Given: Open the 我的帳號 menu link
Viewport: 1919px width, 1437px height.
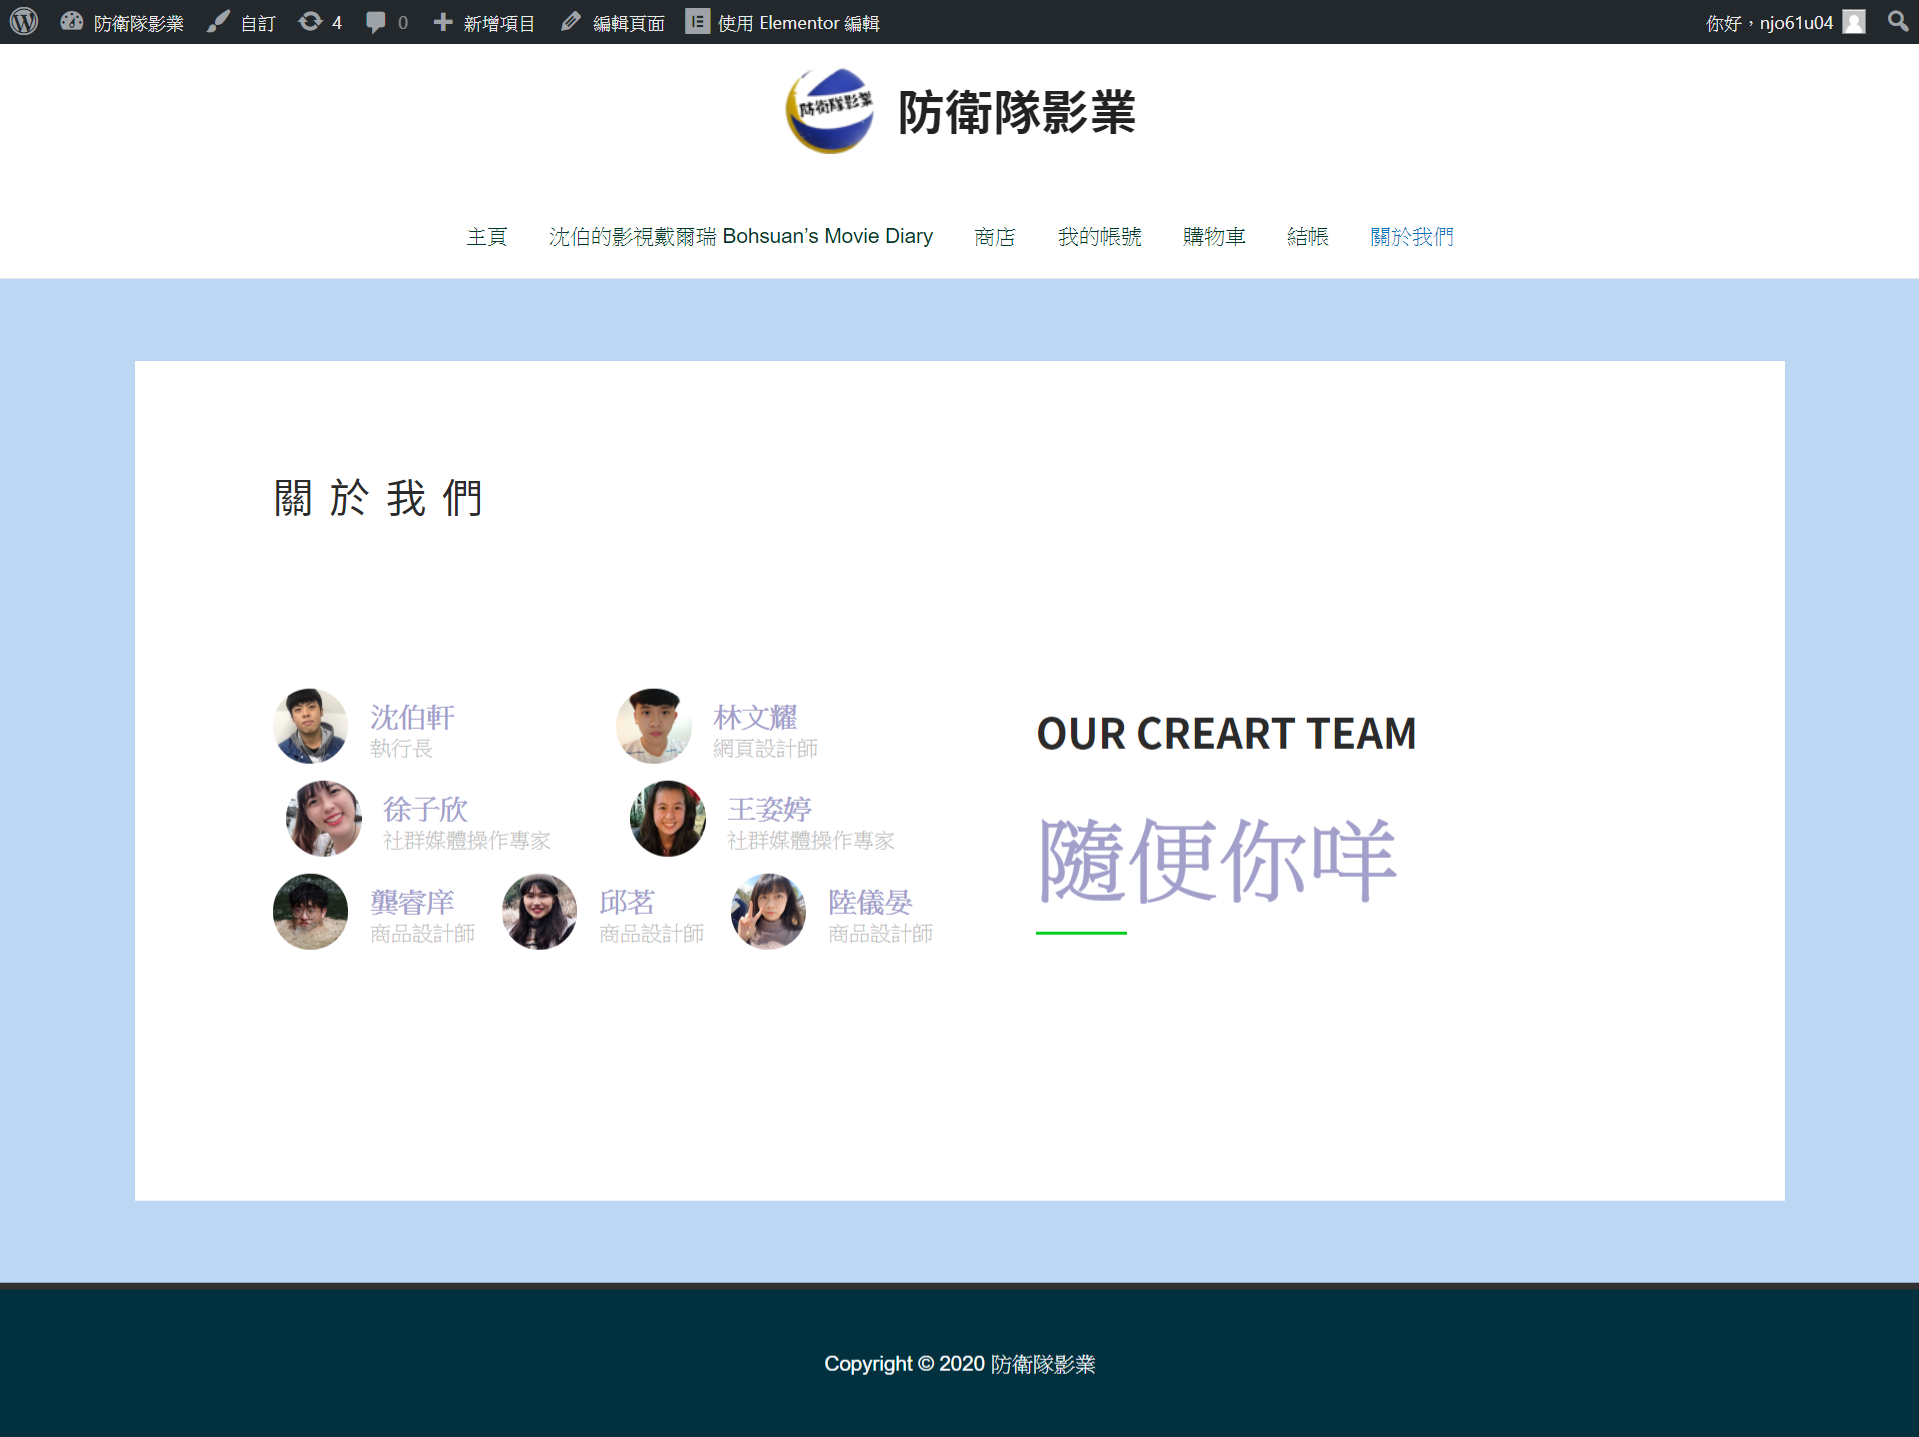Looking at the screenshot, I should coord(1099,237).
